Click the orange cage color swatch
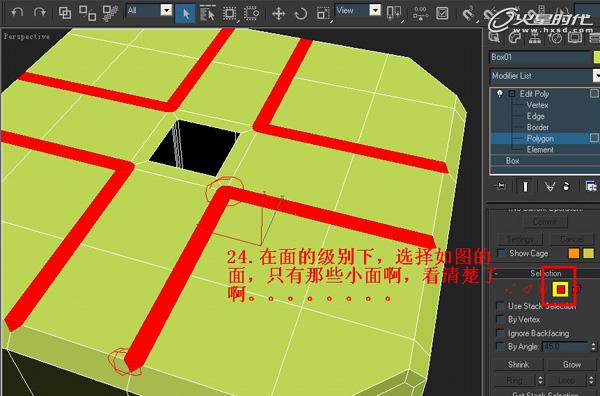The width and height of the screenshot is (600, 396). click(x=574, y=253)
